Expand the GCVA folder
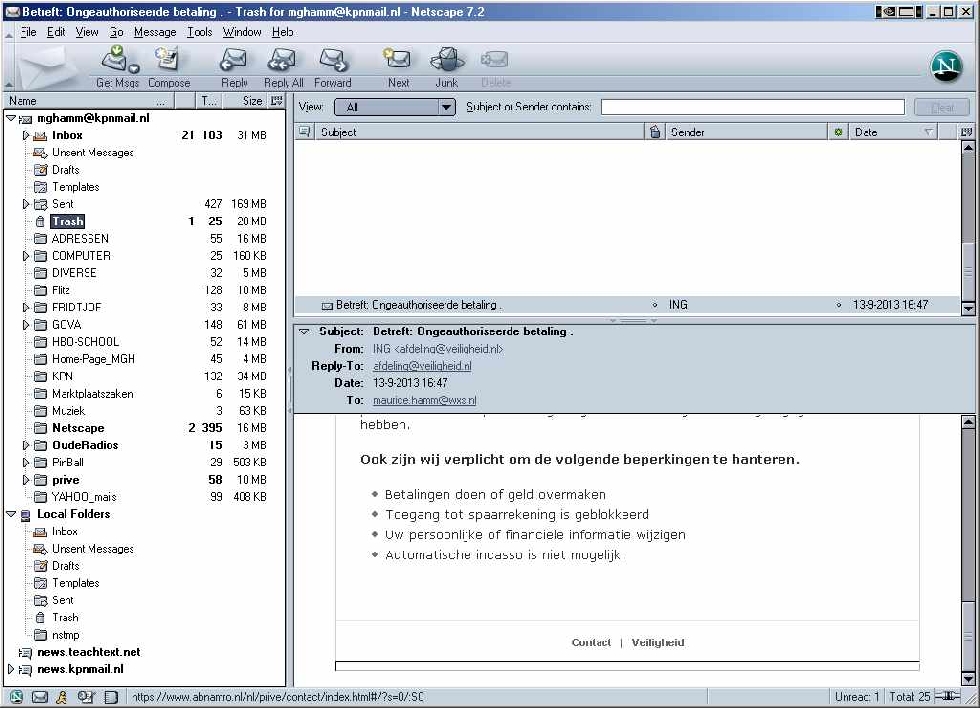This screenshot has height=708, width=980. click(26, 325)
